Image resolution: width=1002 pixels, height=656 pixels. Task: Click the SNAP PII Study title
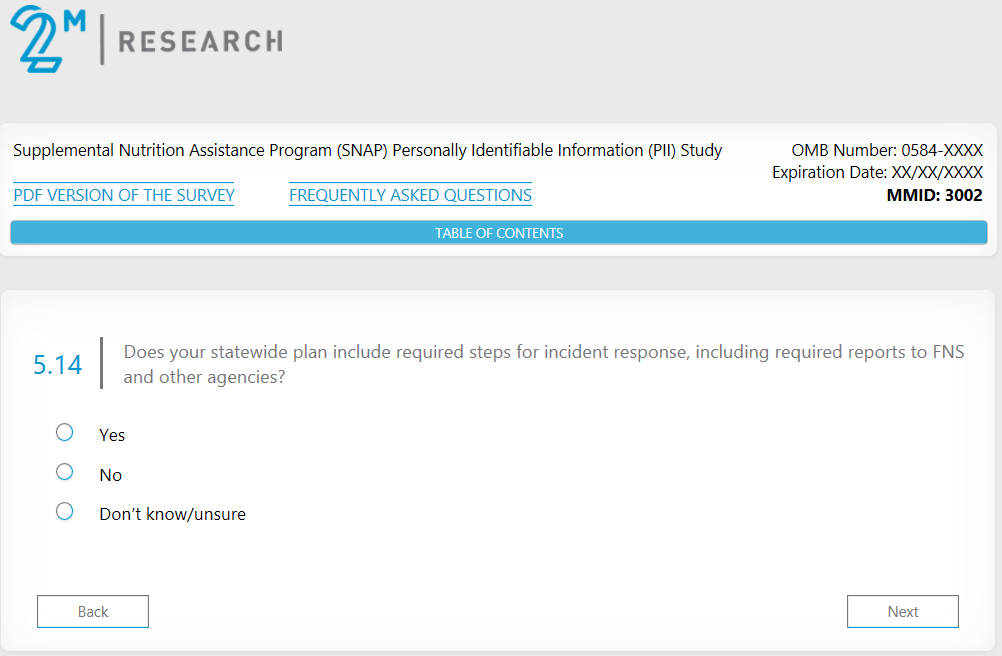367,151
